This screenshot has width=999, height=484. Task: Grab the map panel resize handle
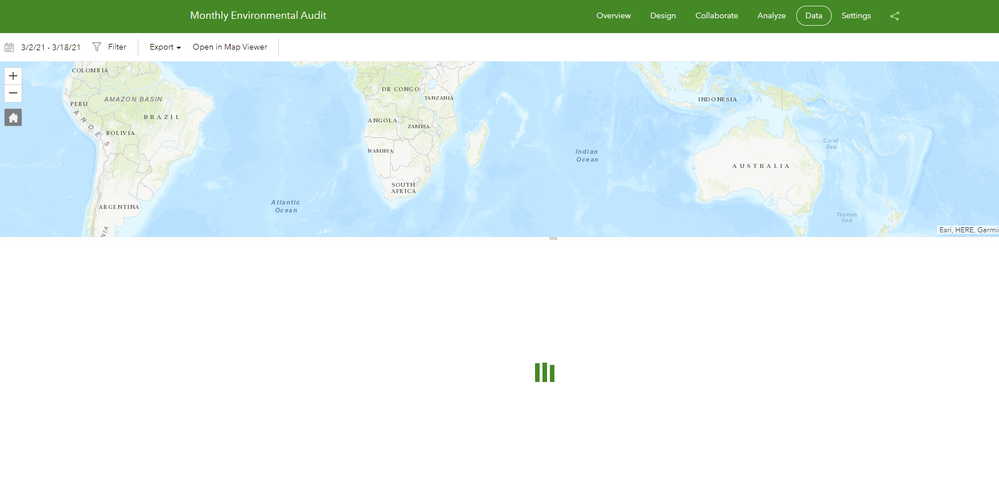[553, 239]
